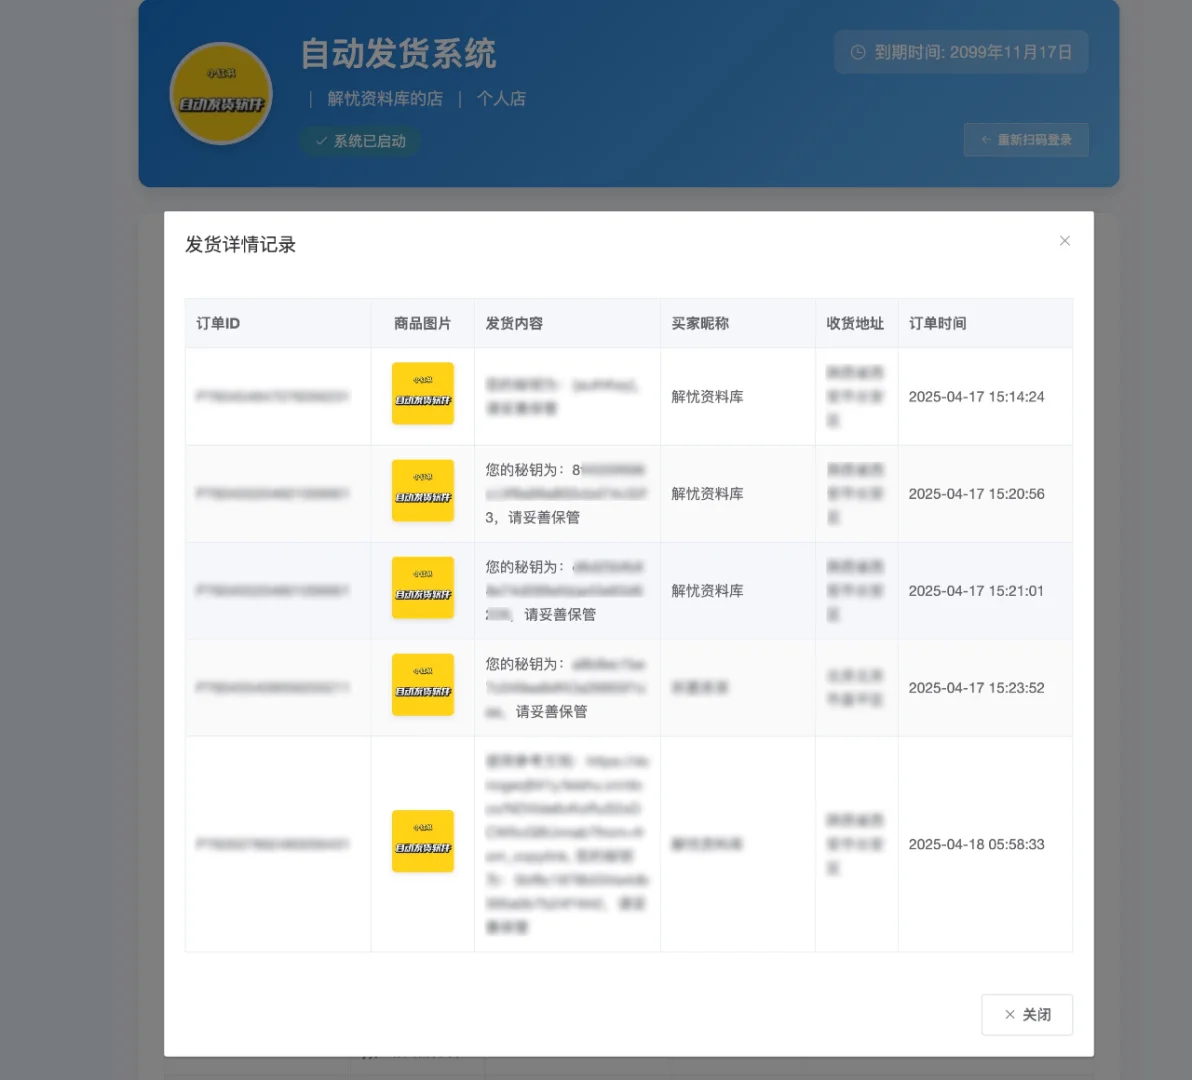Click the 个人店 label

pyautogui.click(x=501, y=99)
